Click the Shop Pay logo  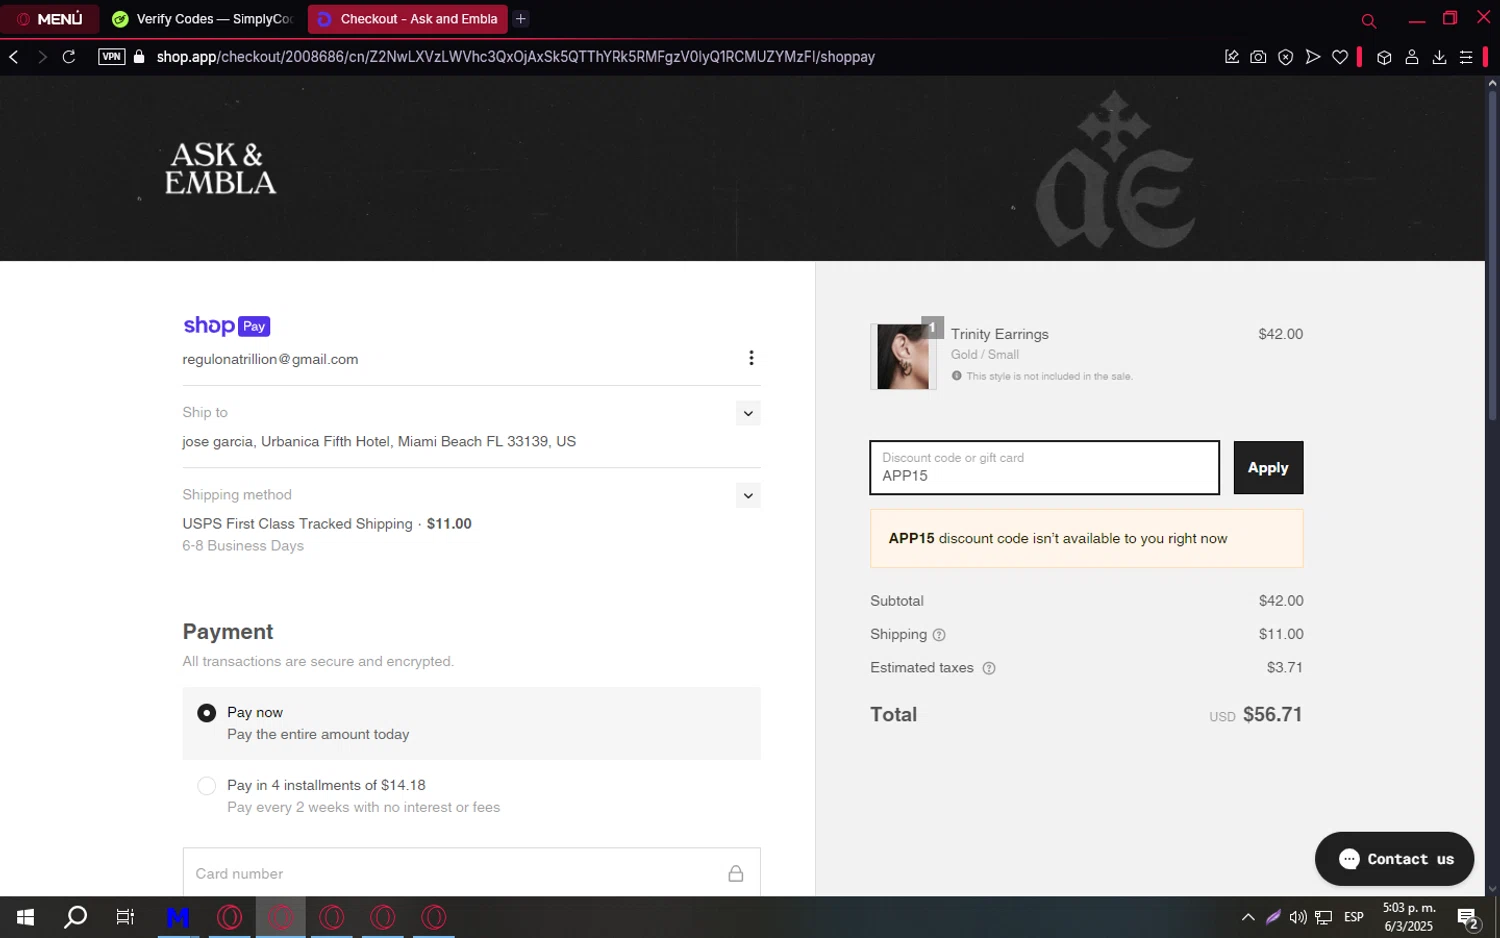[x=226, y=326]
